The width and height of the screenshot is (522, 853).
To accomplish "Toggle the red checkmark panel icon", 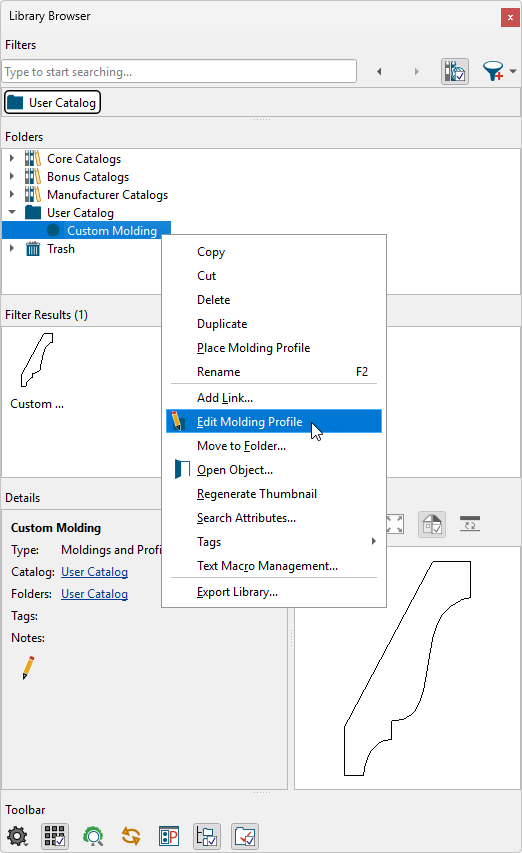I will 245,836.
